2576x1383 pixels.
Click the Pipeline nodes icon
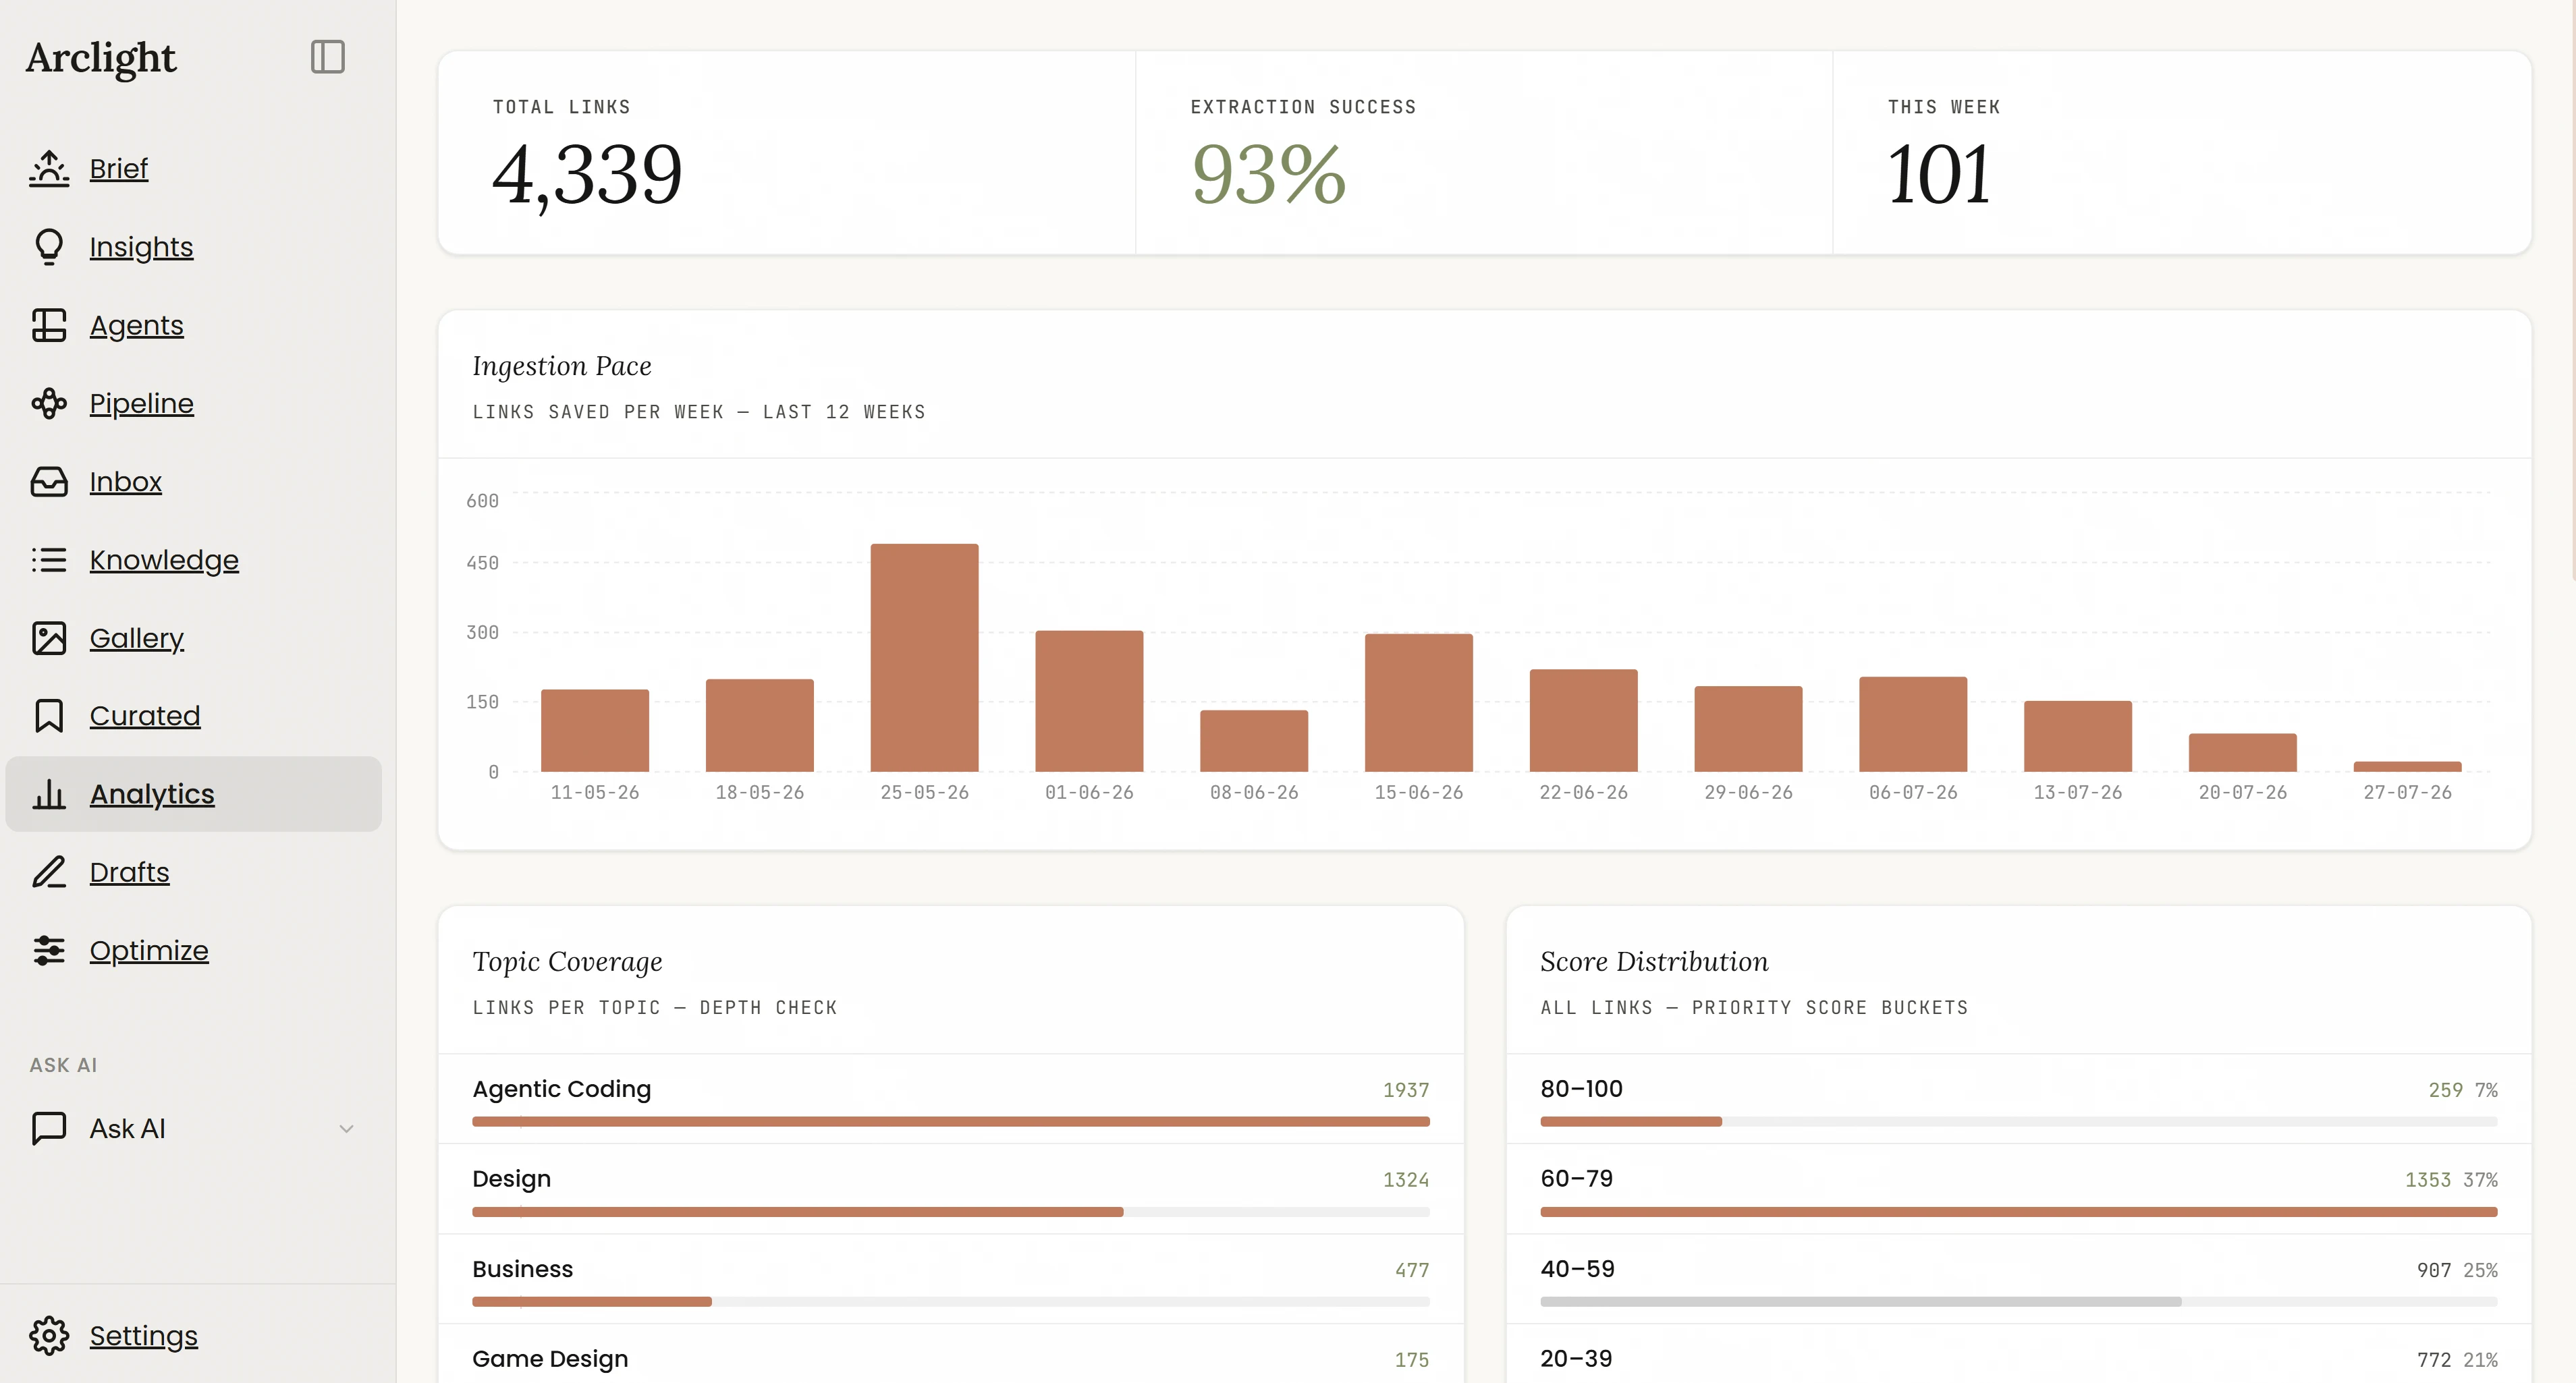tap(49, 403)
